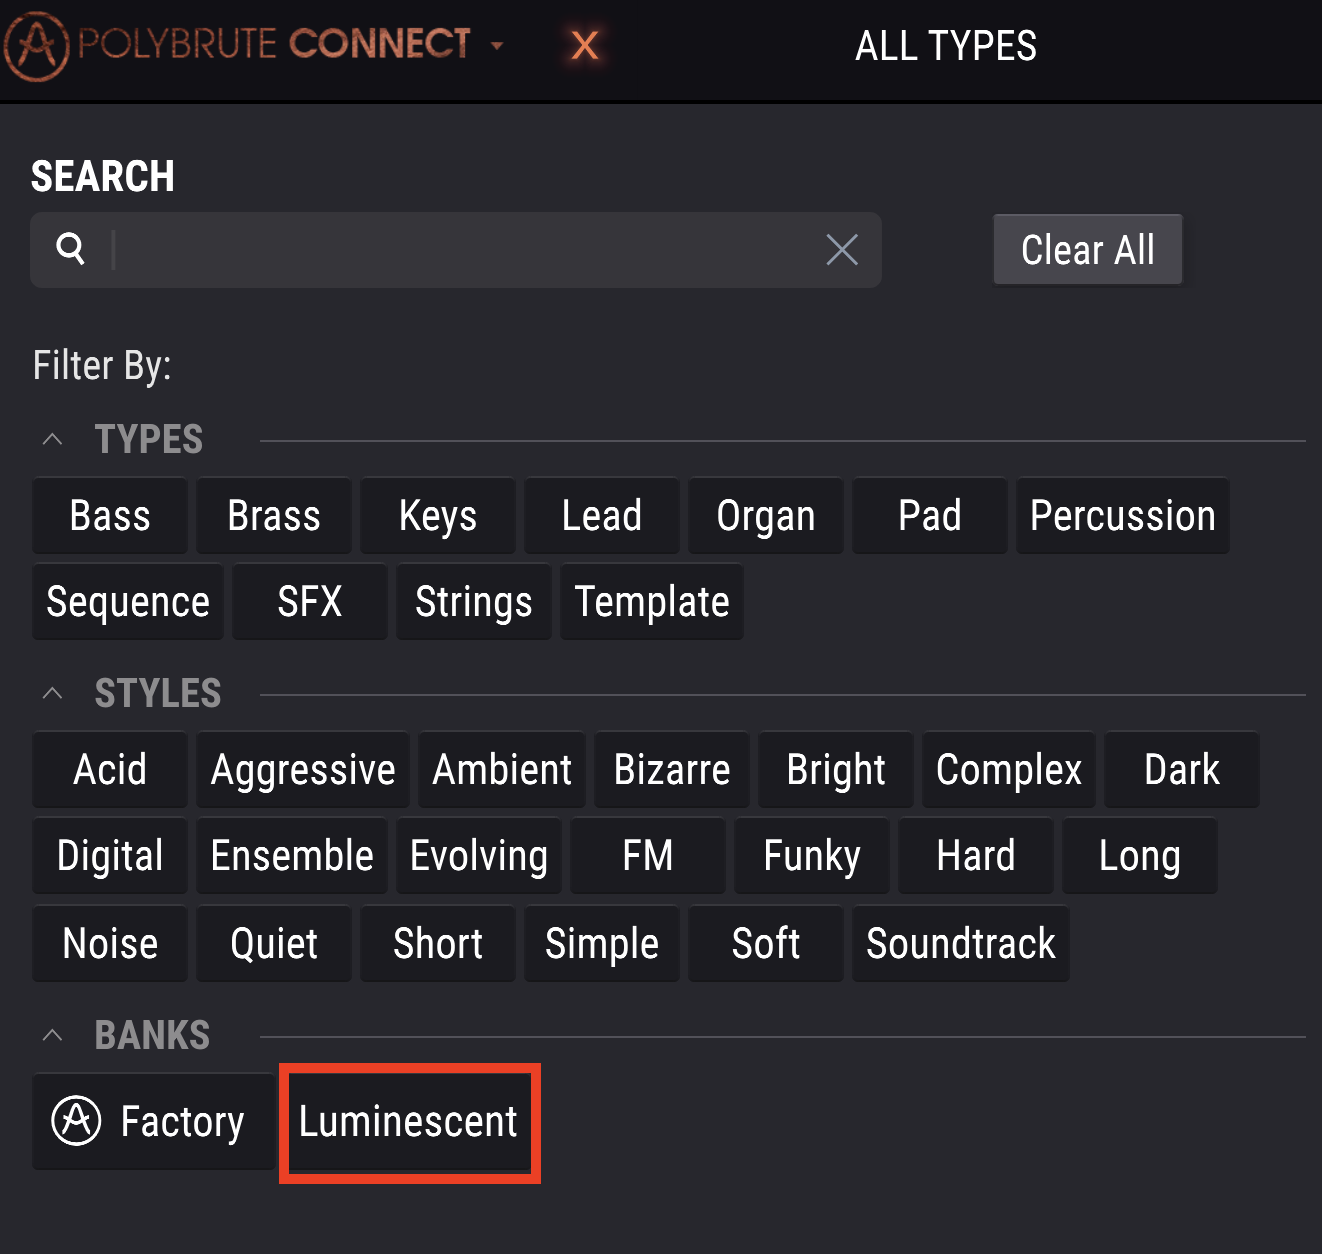Select the Factory bank with Arturia icon
The width and height of the screenshot is (1322, 1254).
click(154, 1122)
